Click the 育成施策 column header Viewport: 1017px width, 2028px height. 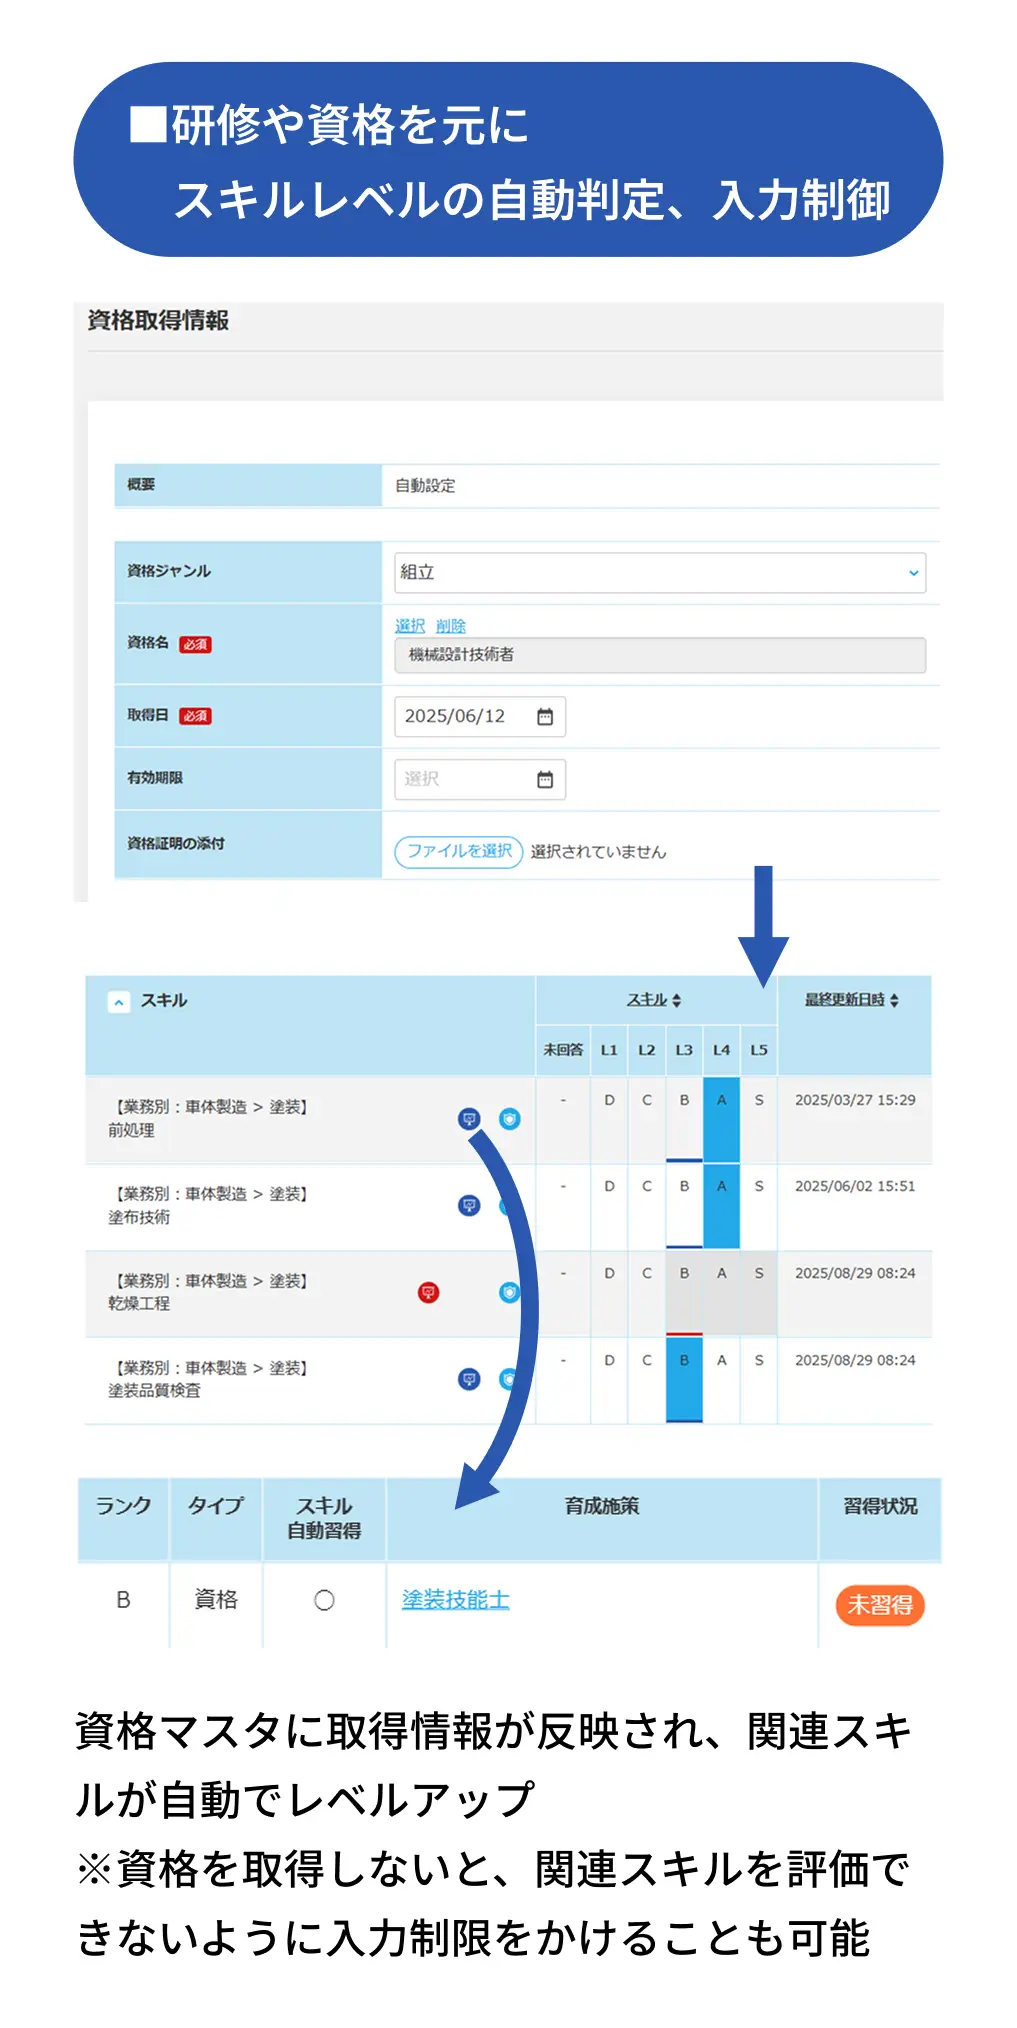601,1506
